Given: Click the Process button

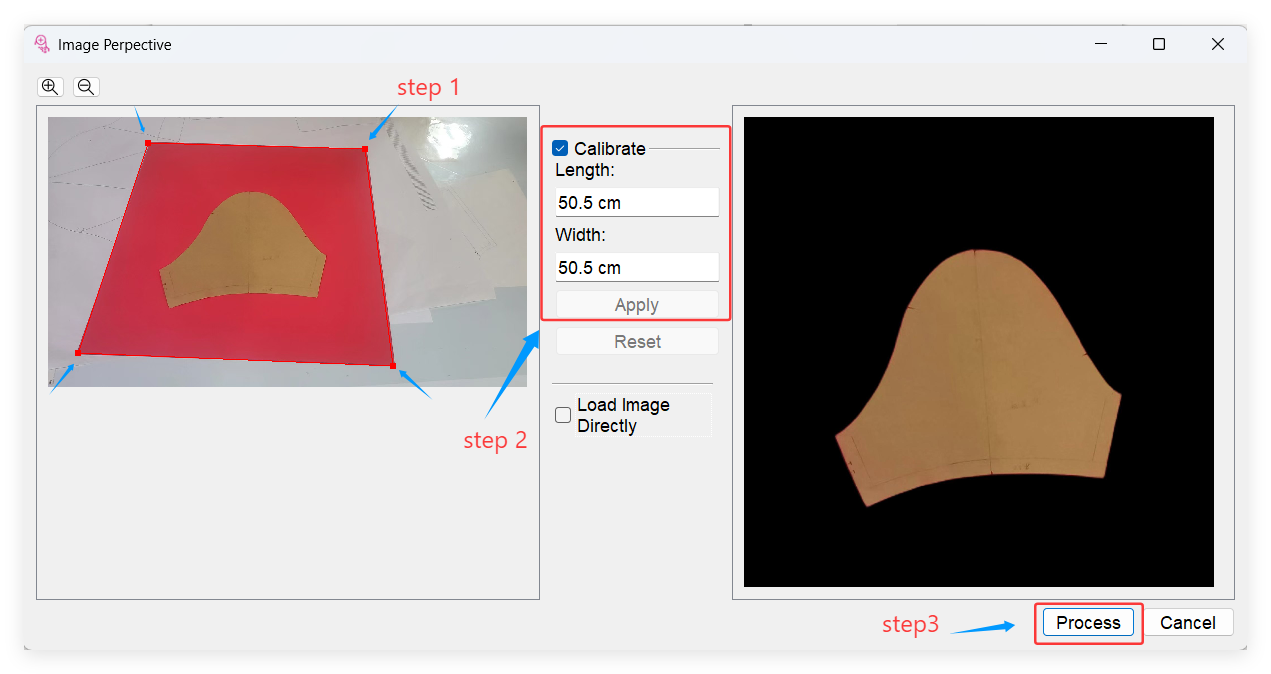Looking at the screenshot, I should point(1088,622).
